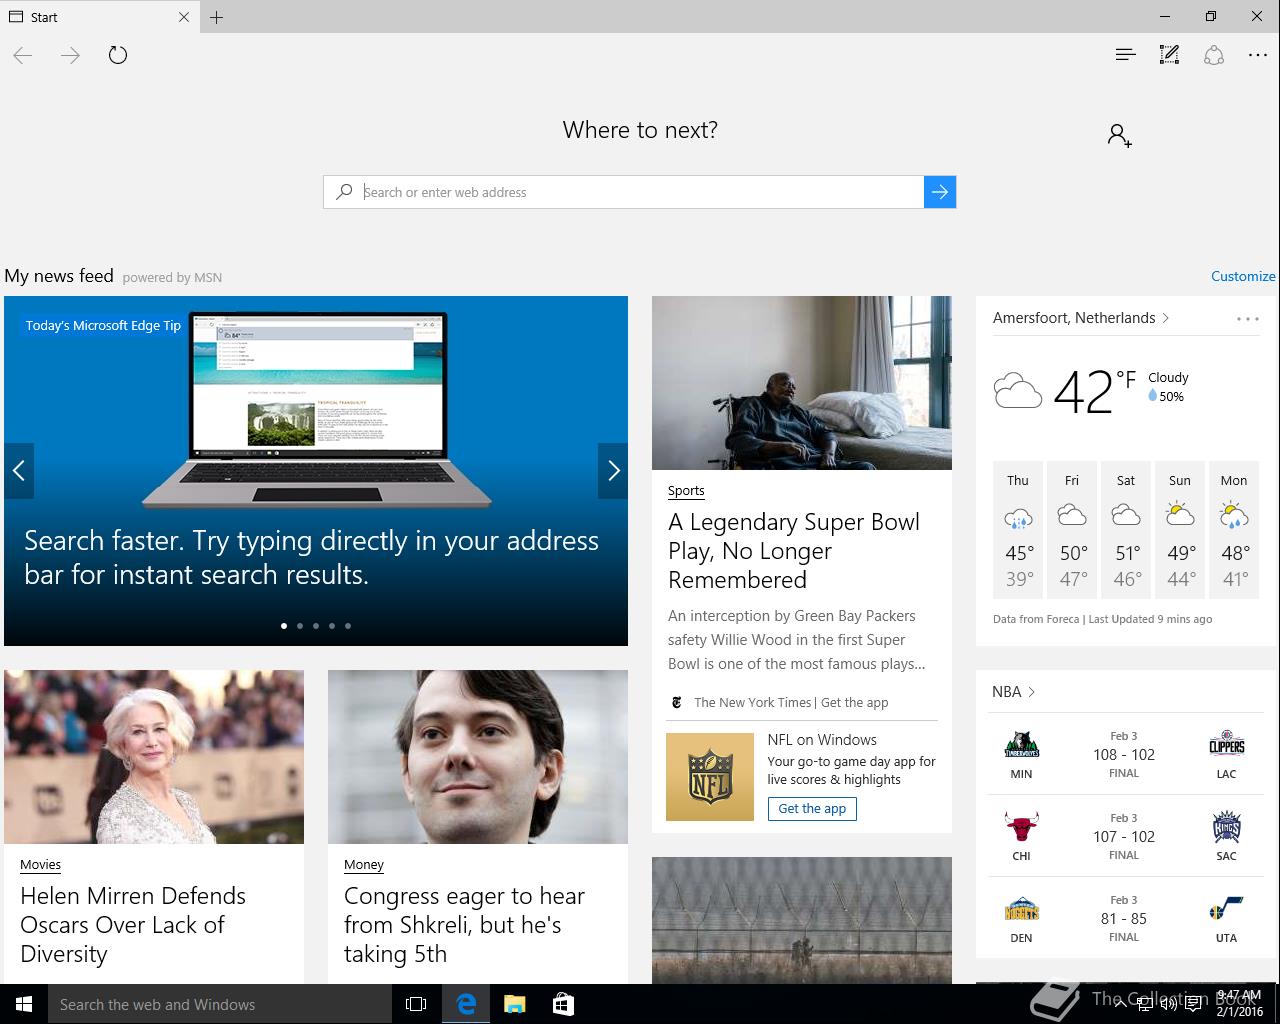The height and width of the screenshot is (1024, 1280).
Task: Open Customize news feed link
Action: pyautogui.click(x=1243, y=276)
